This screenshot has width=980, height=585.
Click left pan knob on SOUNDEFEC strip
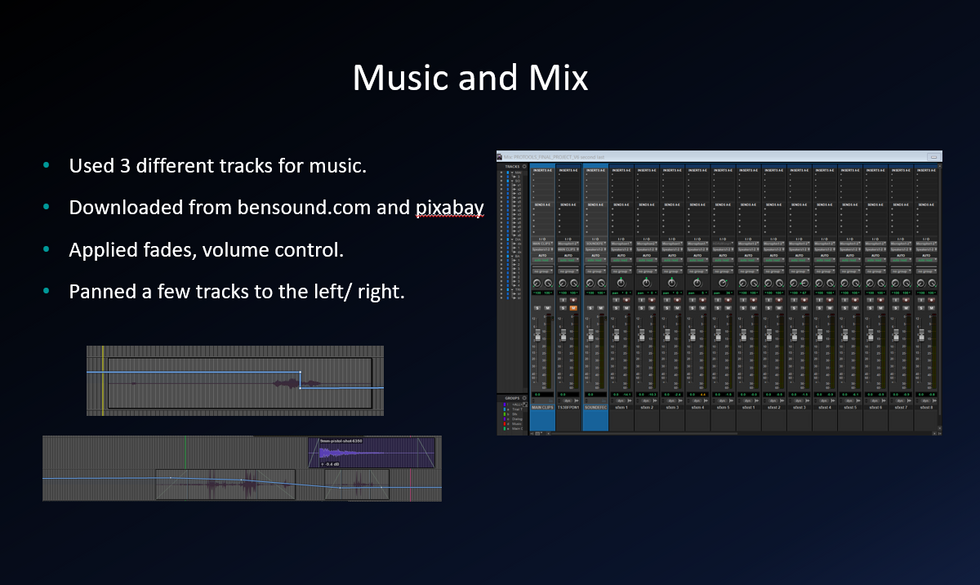click(590, 283)
